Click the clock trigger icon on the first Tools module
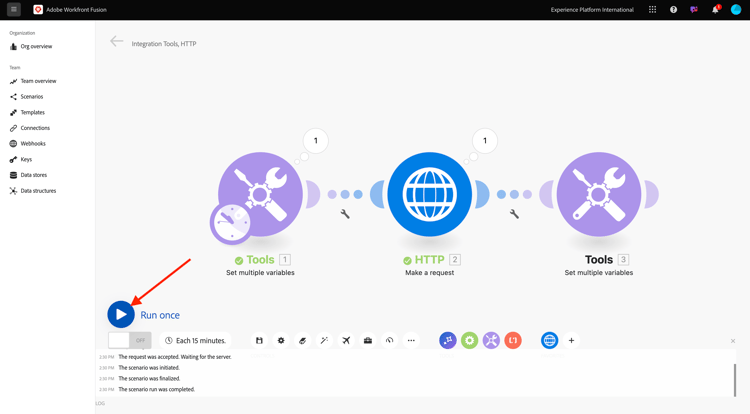Screen dimensions: 750x414 [x=231, y=223]
